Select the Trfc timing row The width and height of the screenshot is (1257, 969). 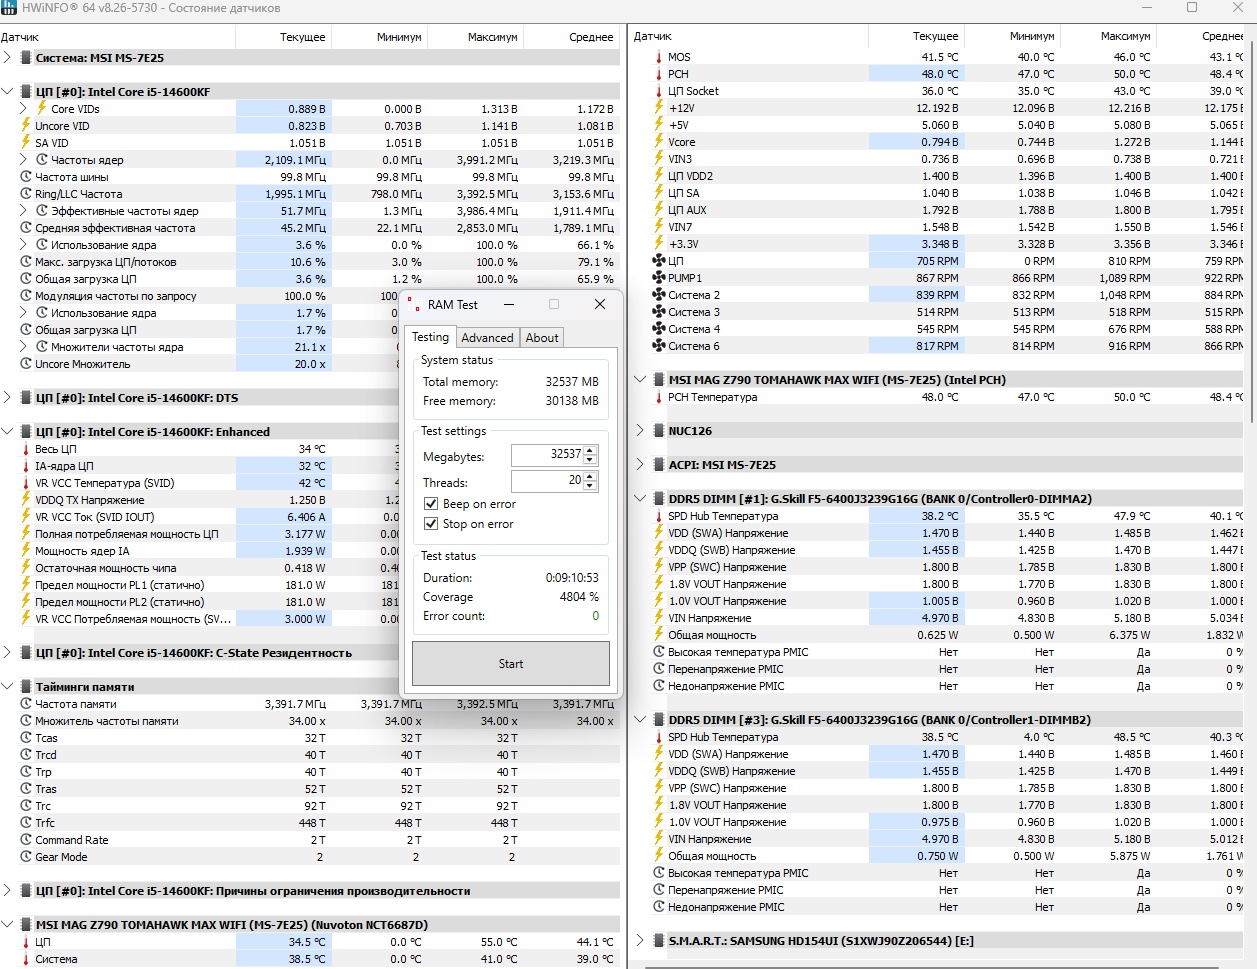(x=310, y=823)
